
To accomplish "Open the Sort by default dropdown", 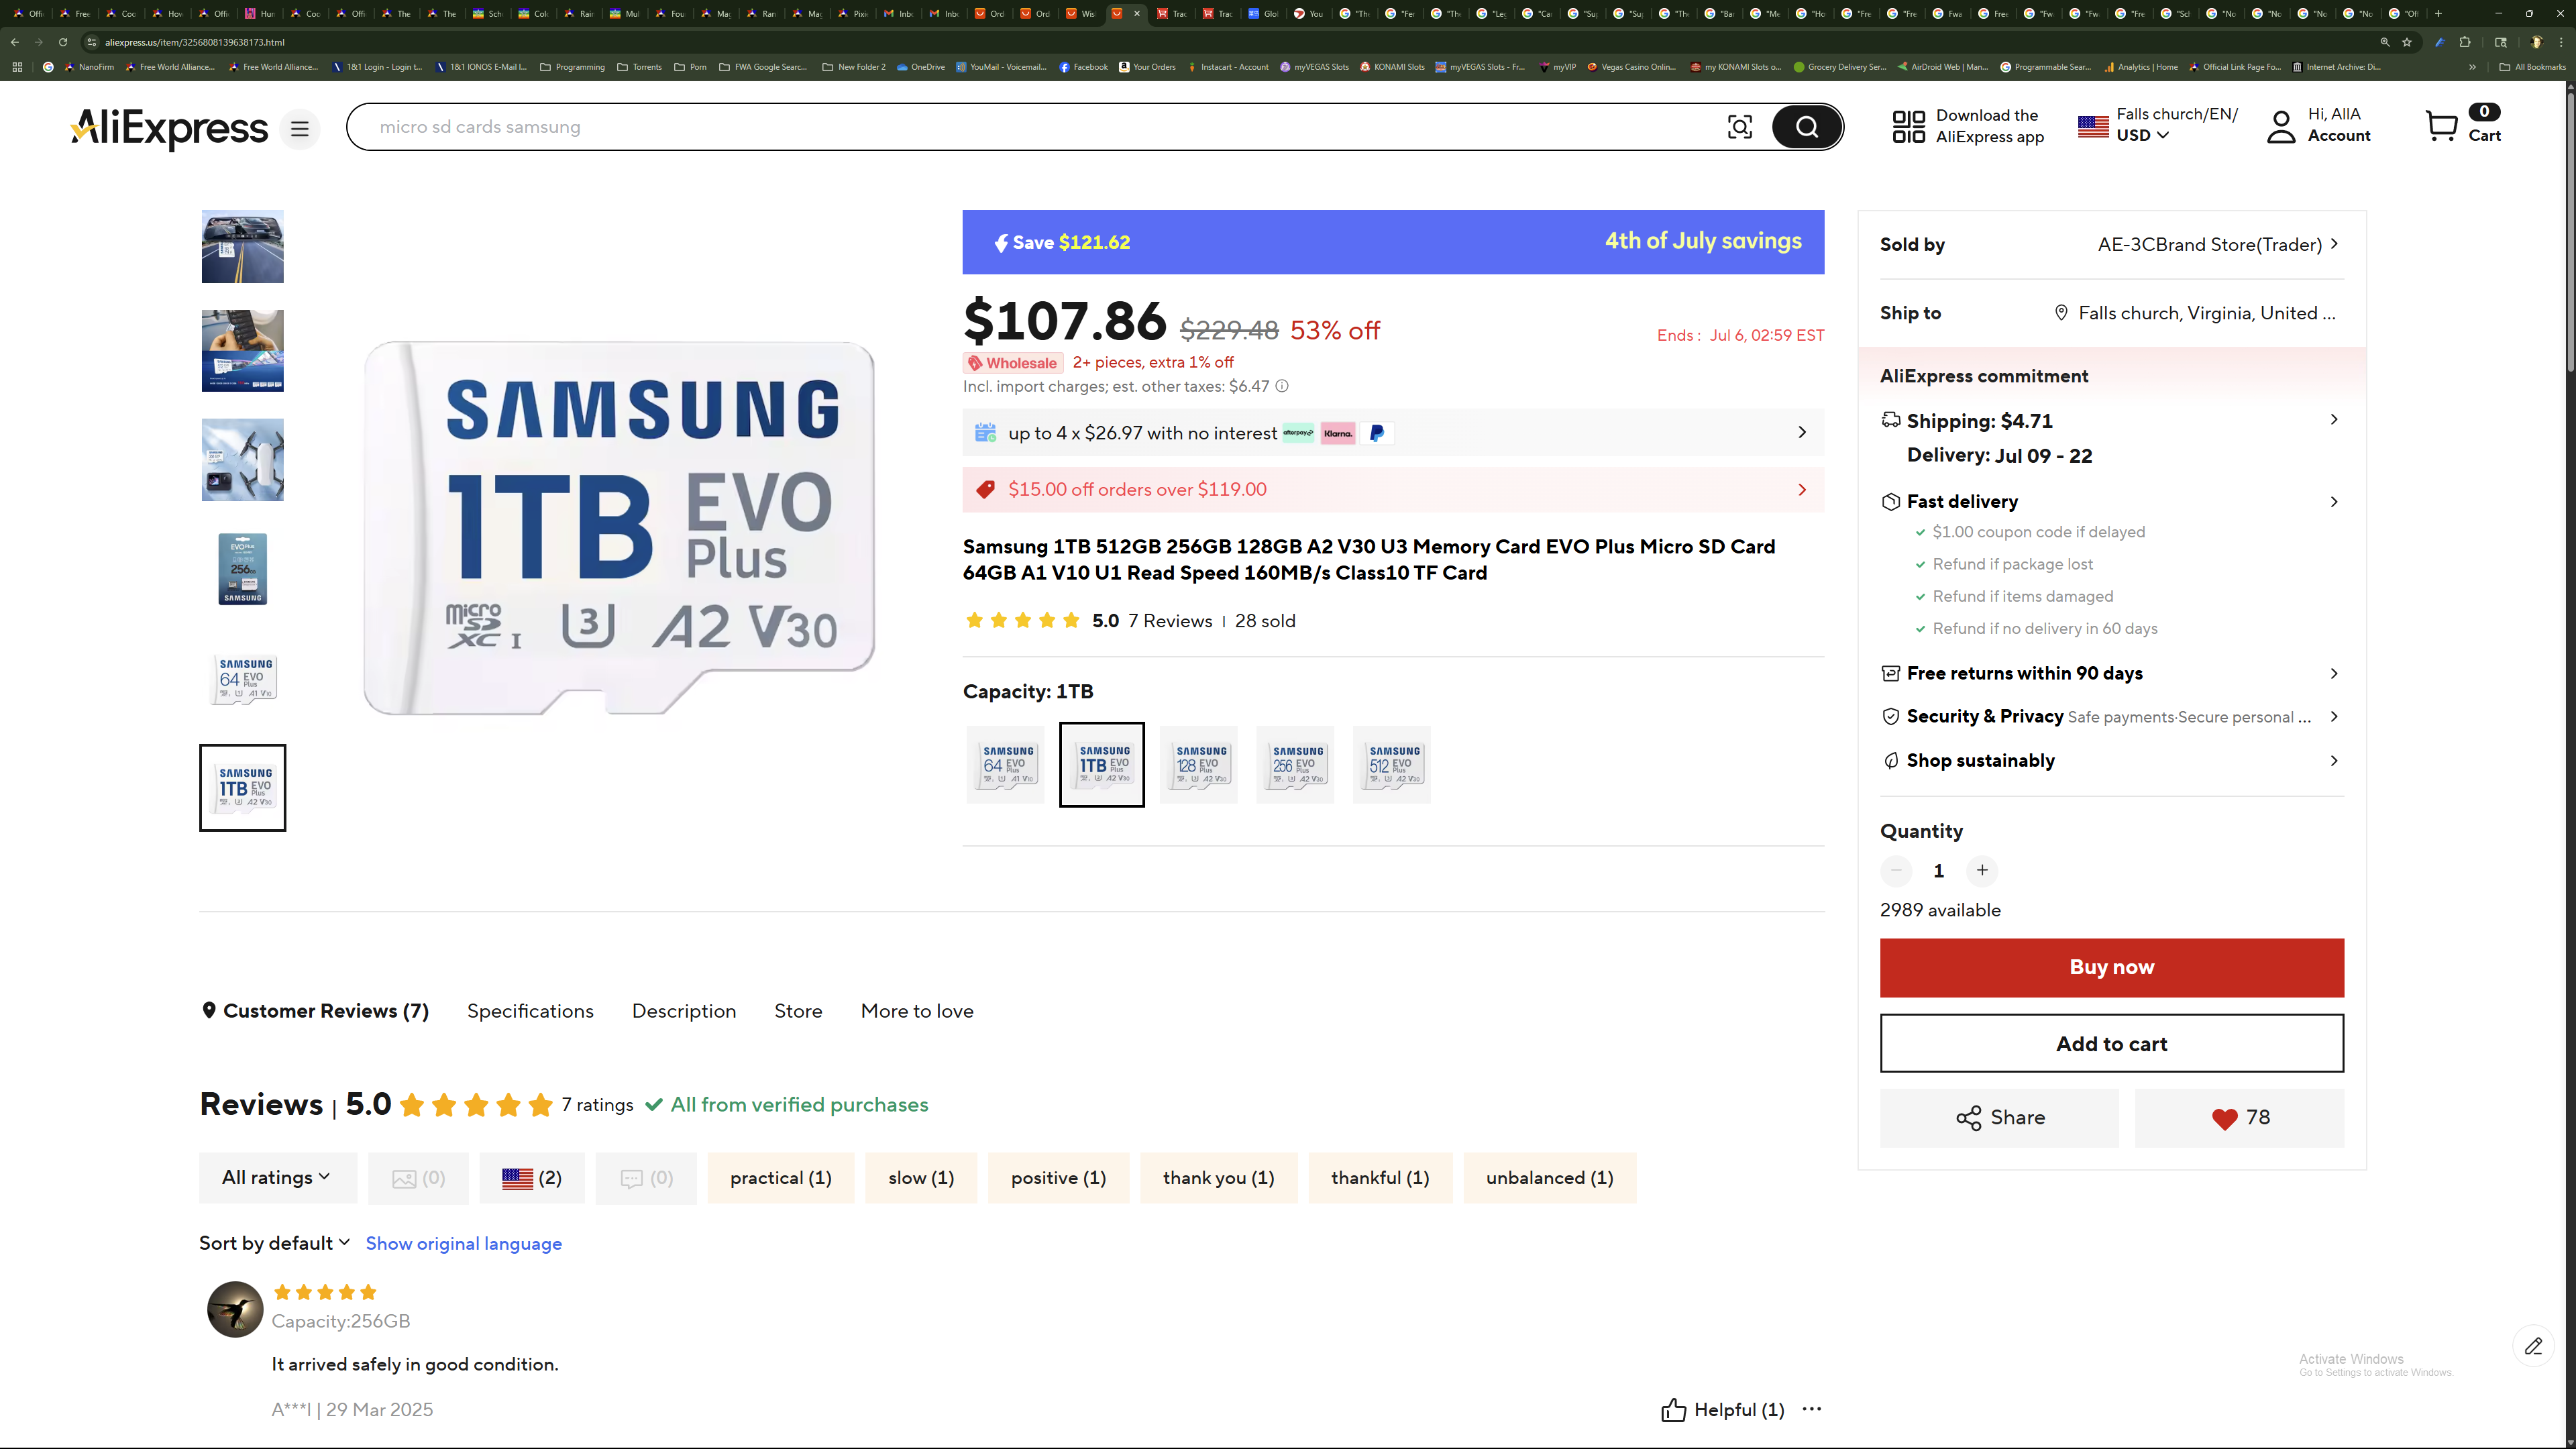I will (274, 1243).
